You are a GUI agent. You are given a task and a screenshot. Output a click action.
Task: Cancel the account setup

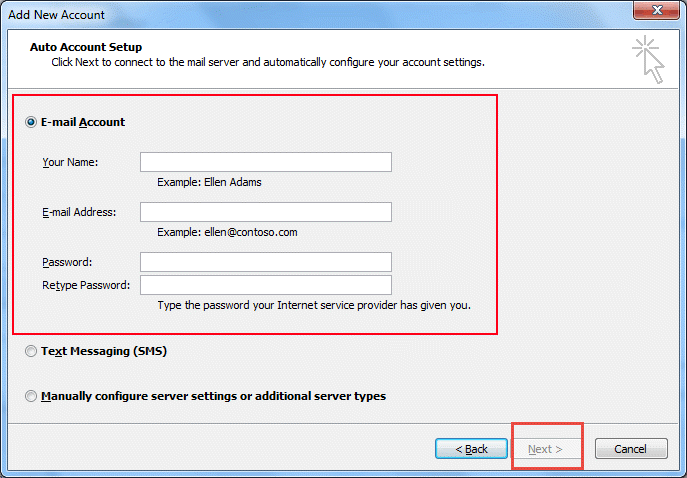click(x=631, y=449)
